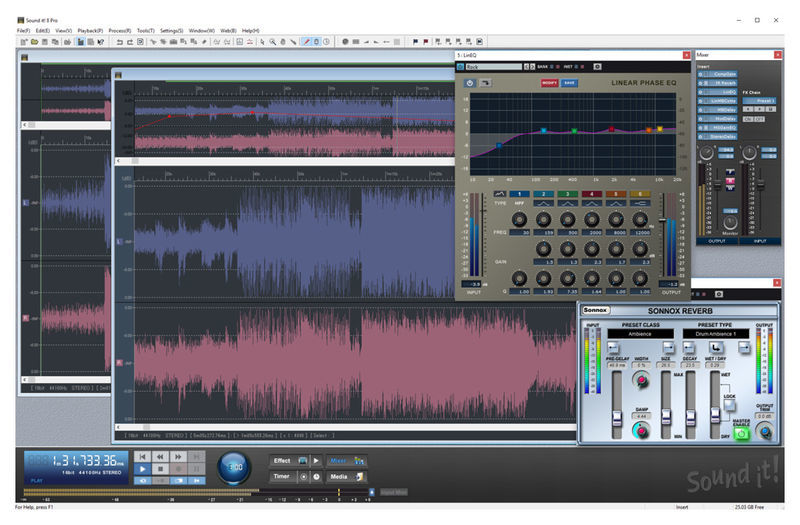Click the play arrow next to Effect
Screen dimensions: 800x525
316,461
